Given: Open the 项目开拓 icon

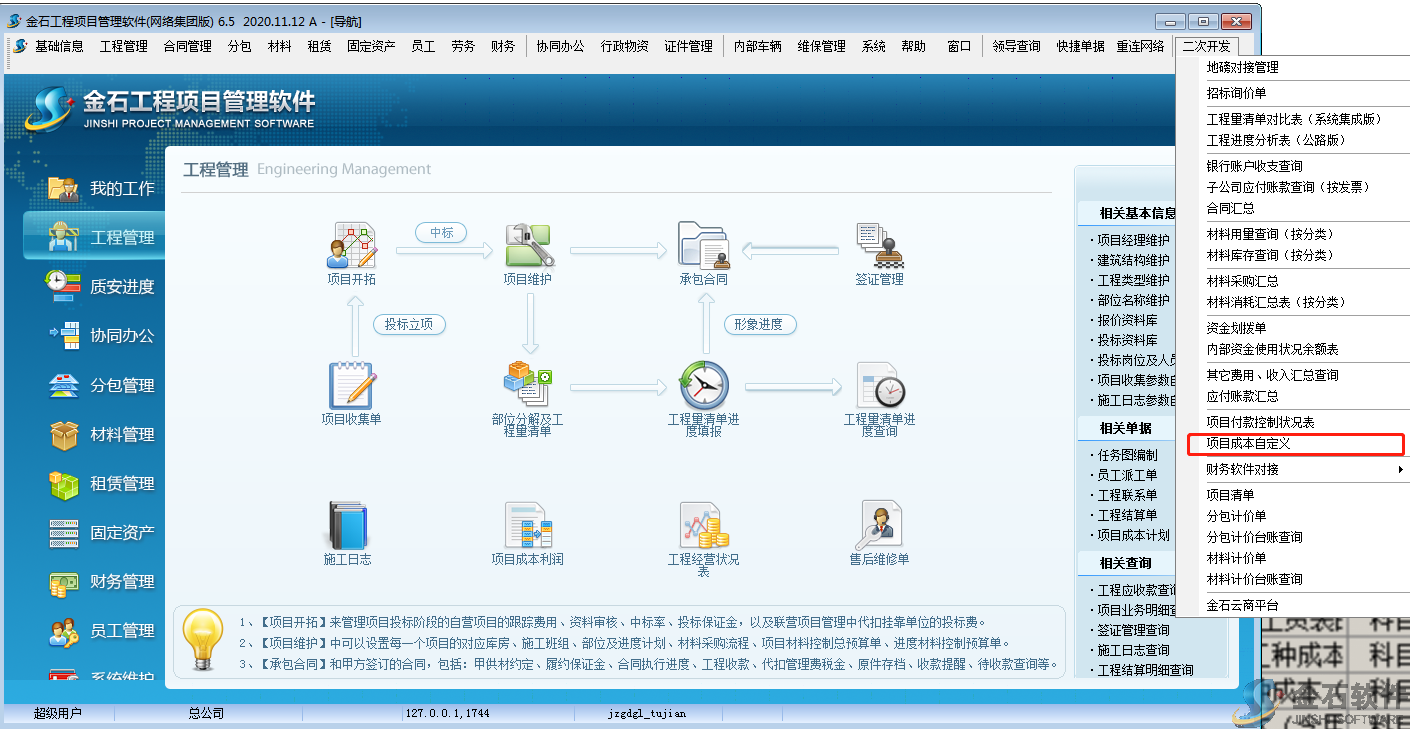Looking at the screenshot, I should (x=351, y=246).
